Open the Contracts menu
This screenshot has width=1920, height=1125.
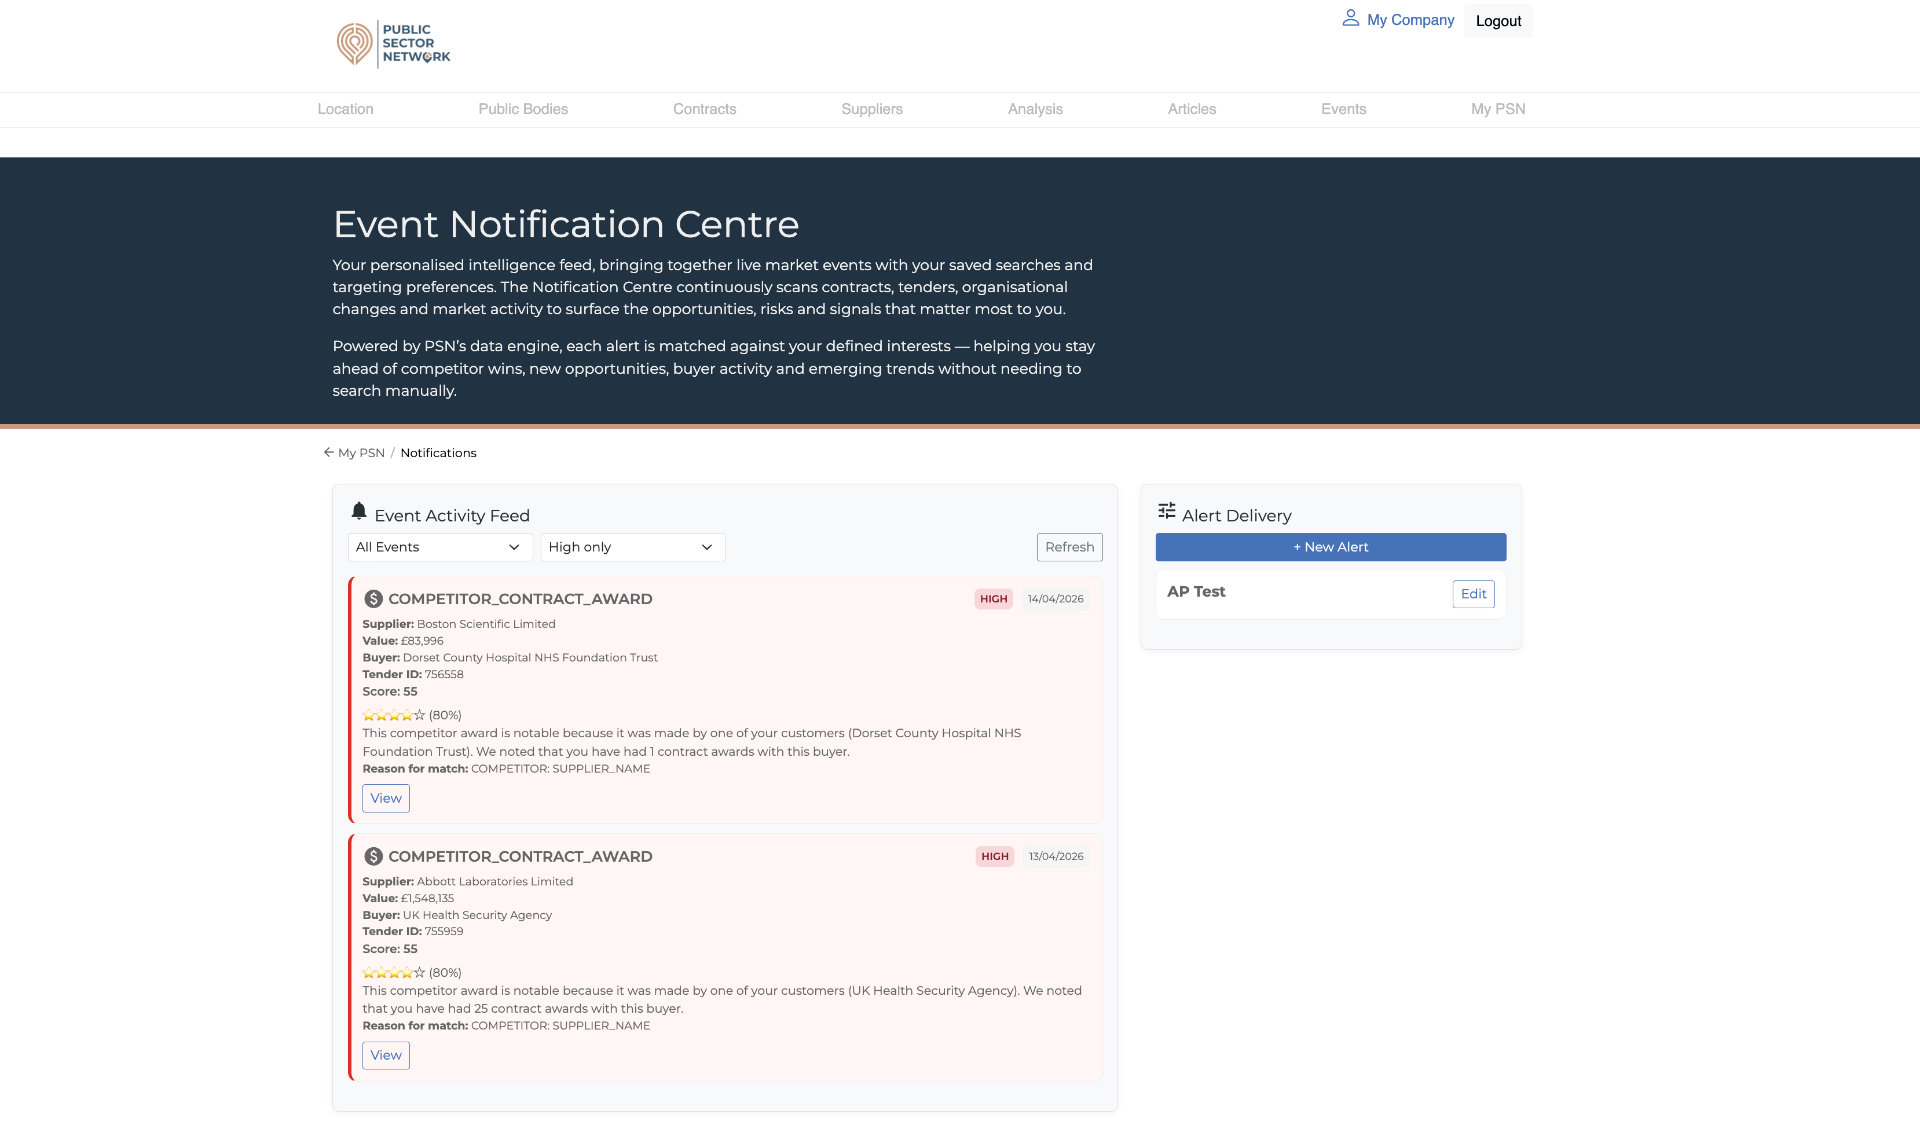click(x=704, y=109)
